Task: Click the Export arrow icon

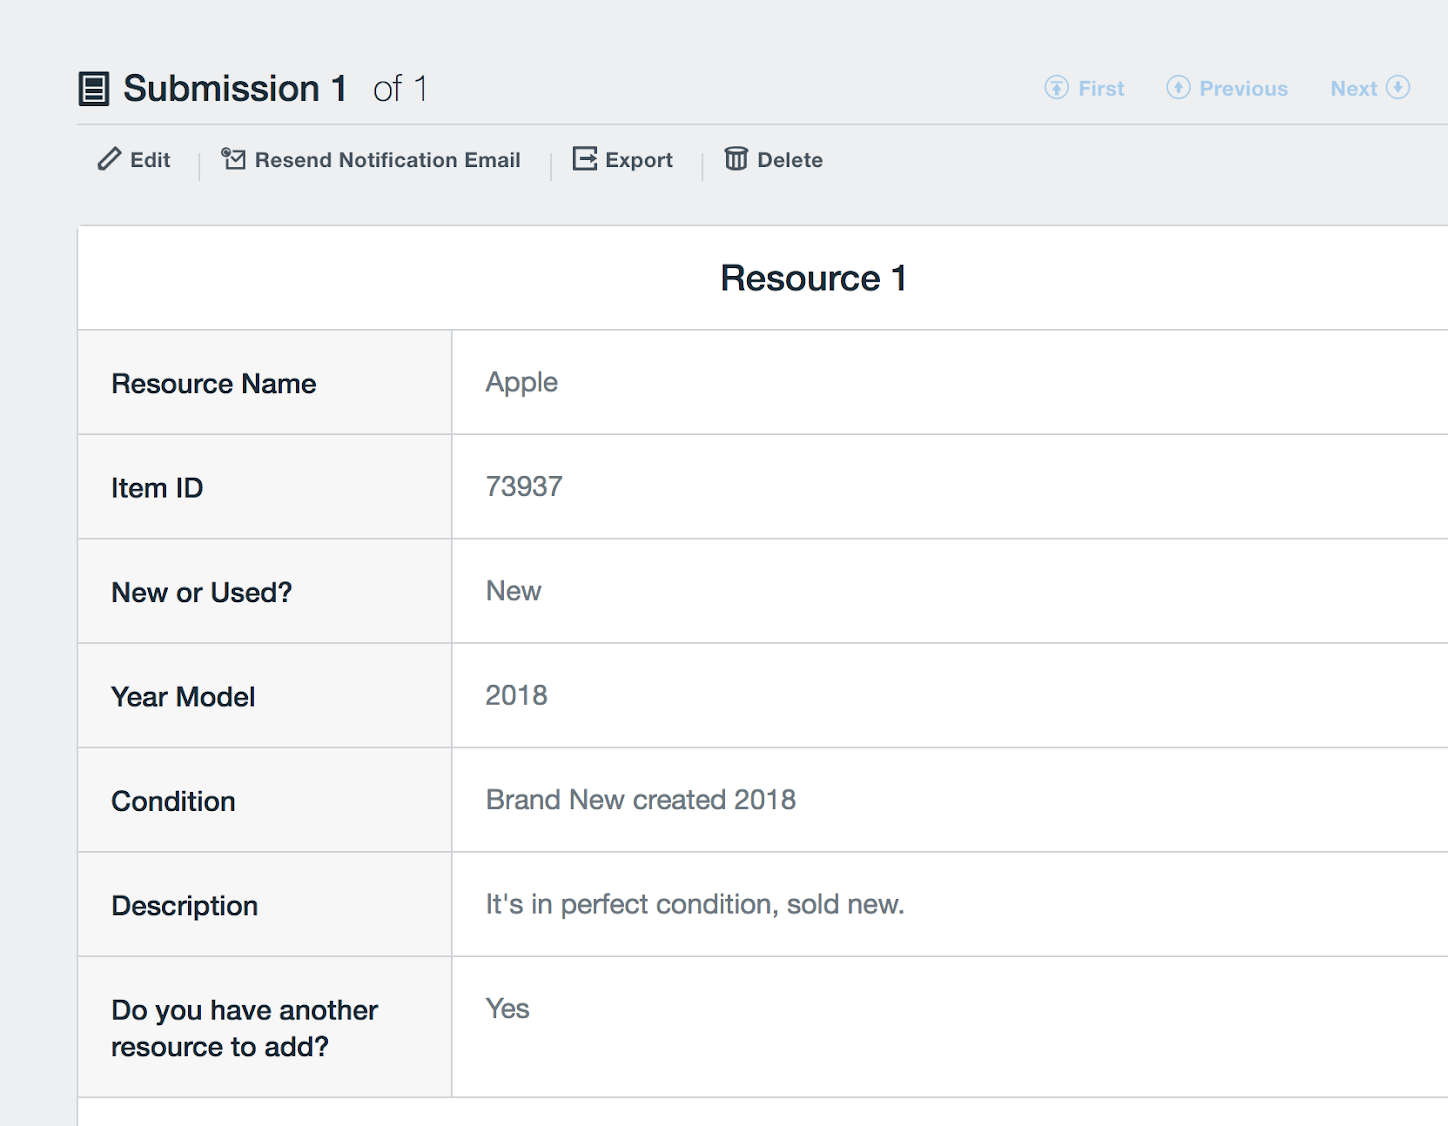Action: [x=584, y=159]
